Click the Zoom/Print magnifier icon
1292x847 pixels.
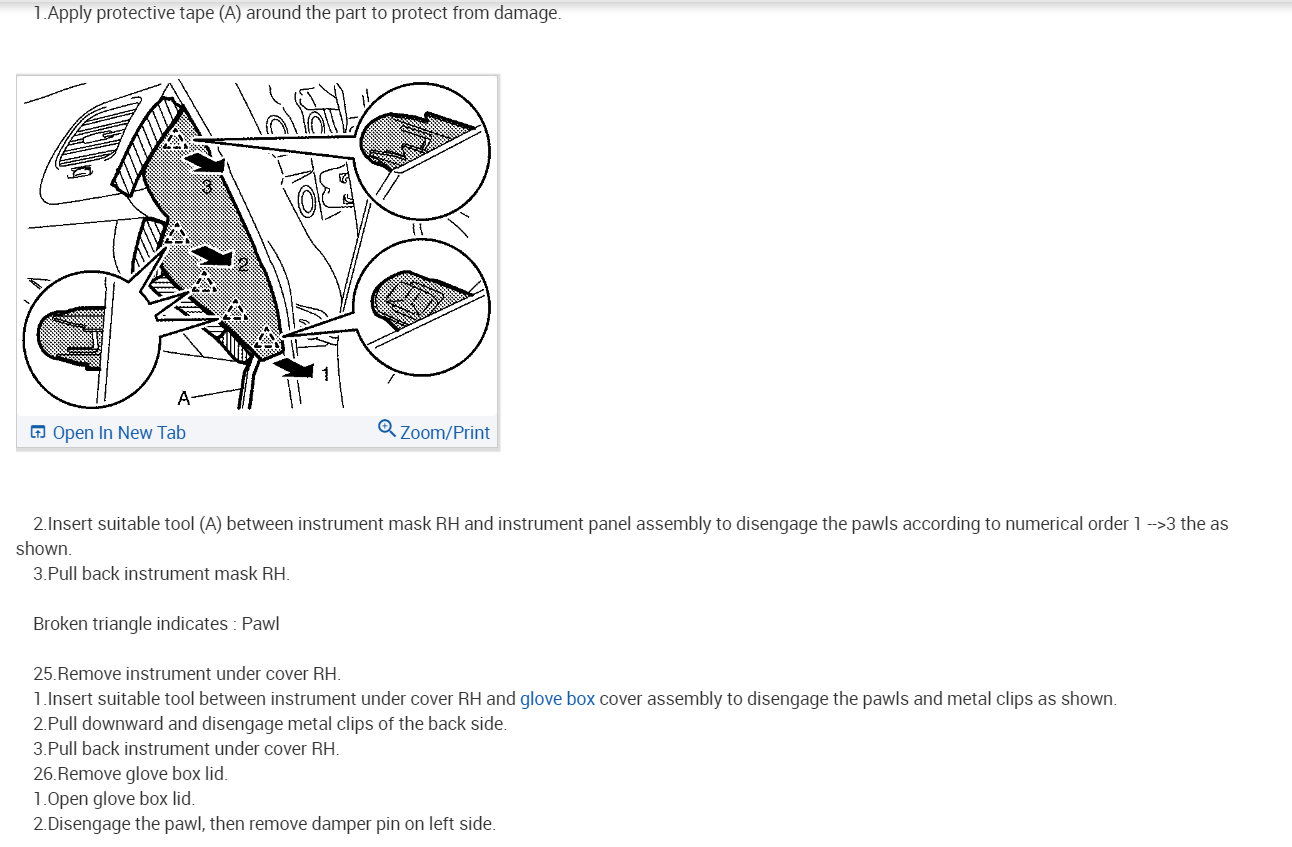[386, 429]
